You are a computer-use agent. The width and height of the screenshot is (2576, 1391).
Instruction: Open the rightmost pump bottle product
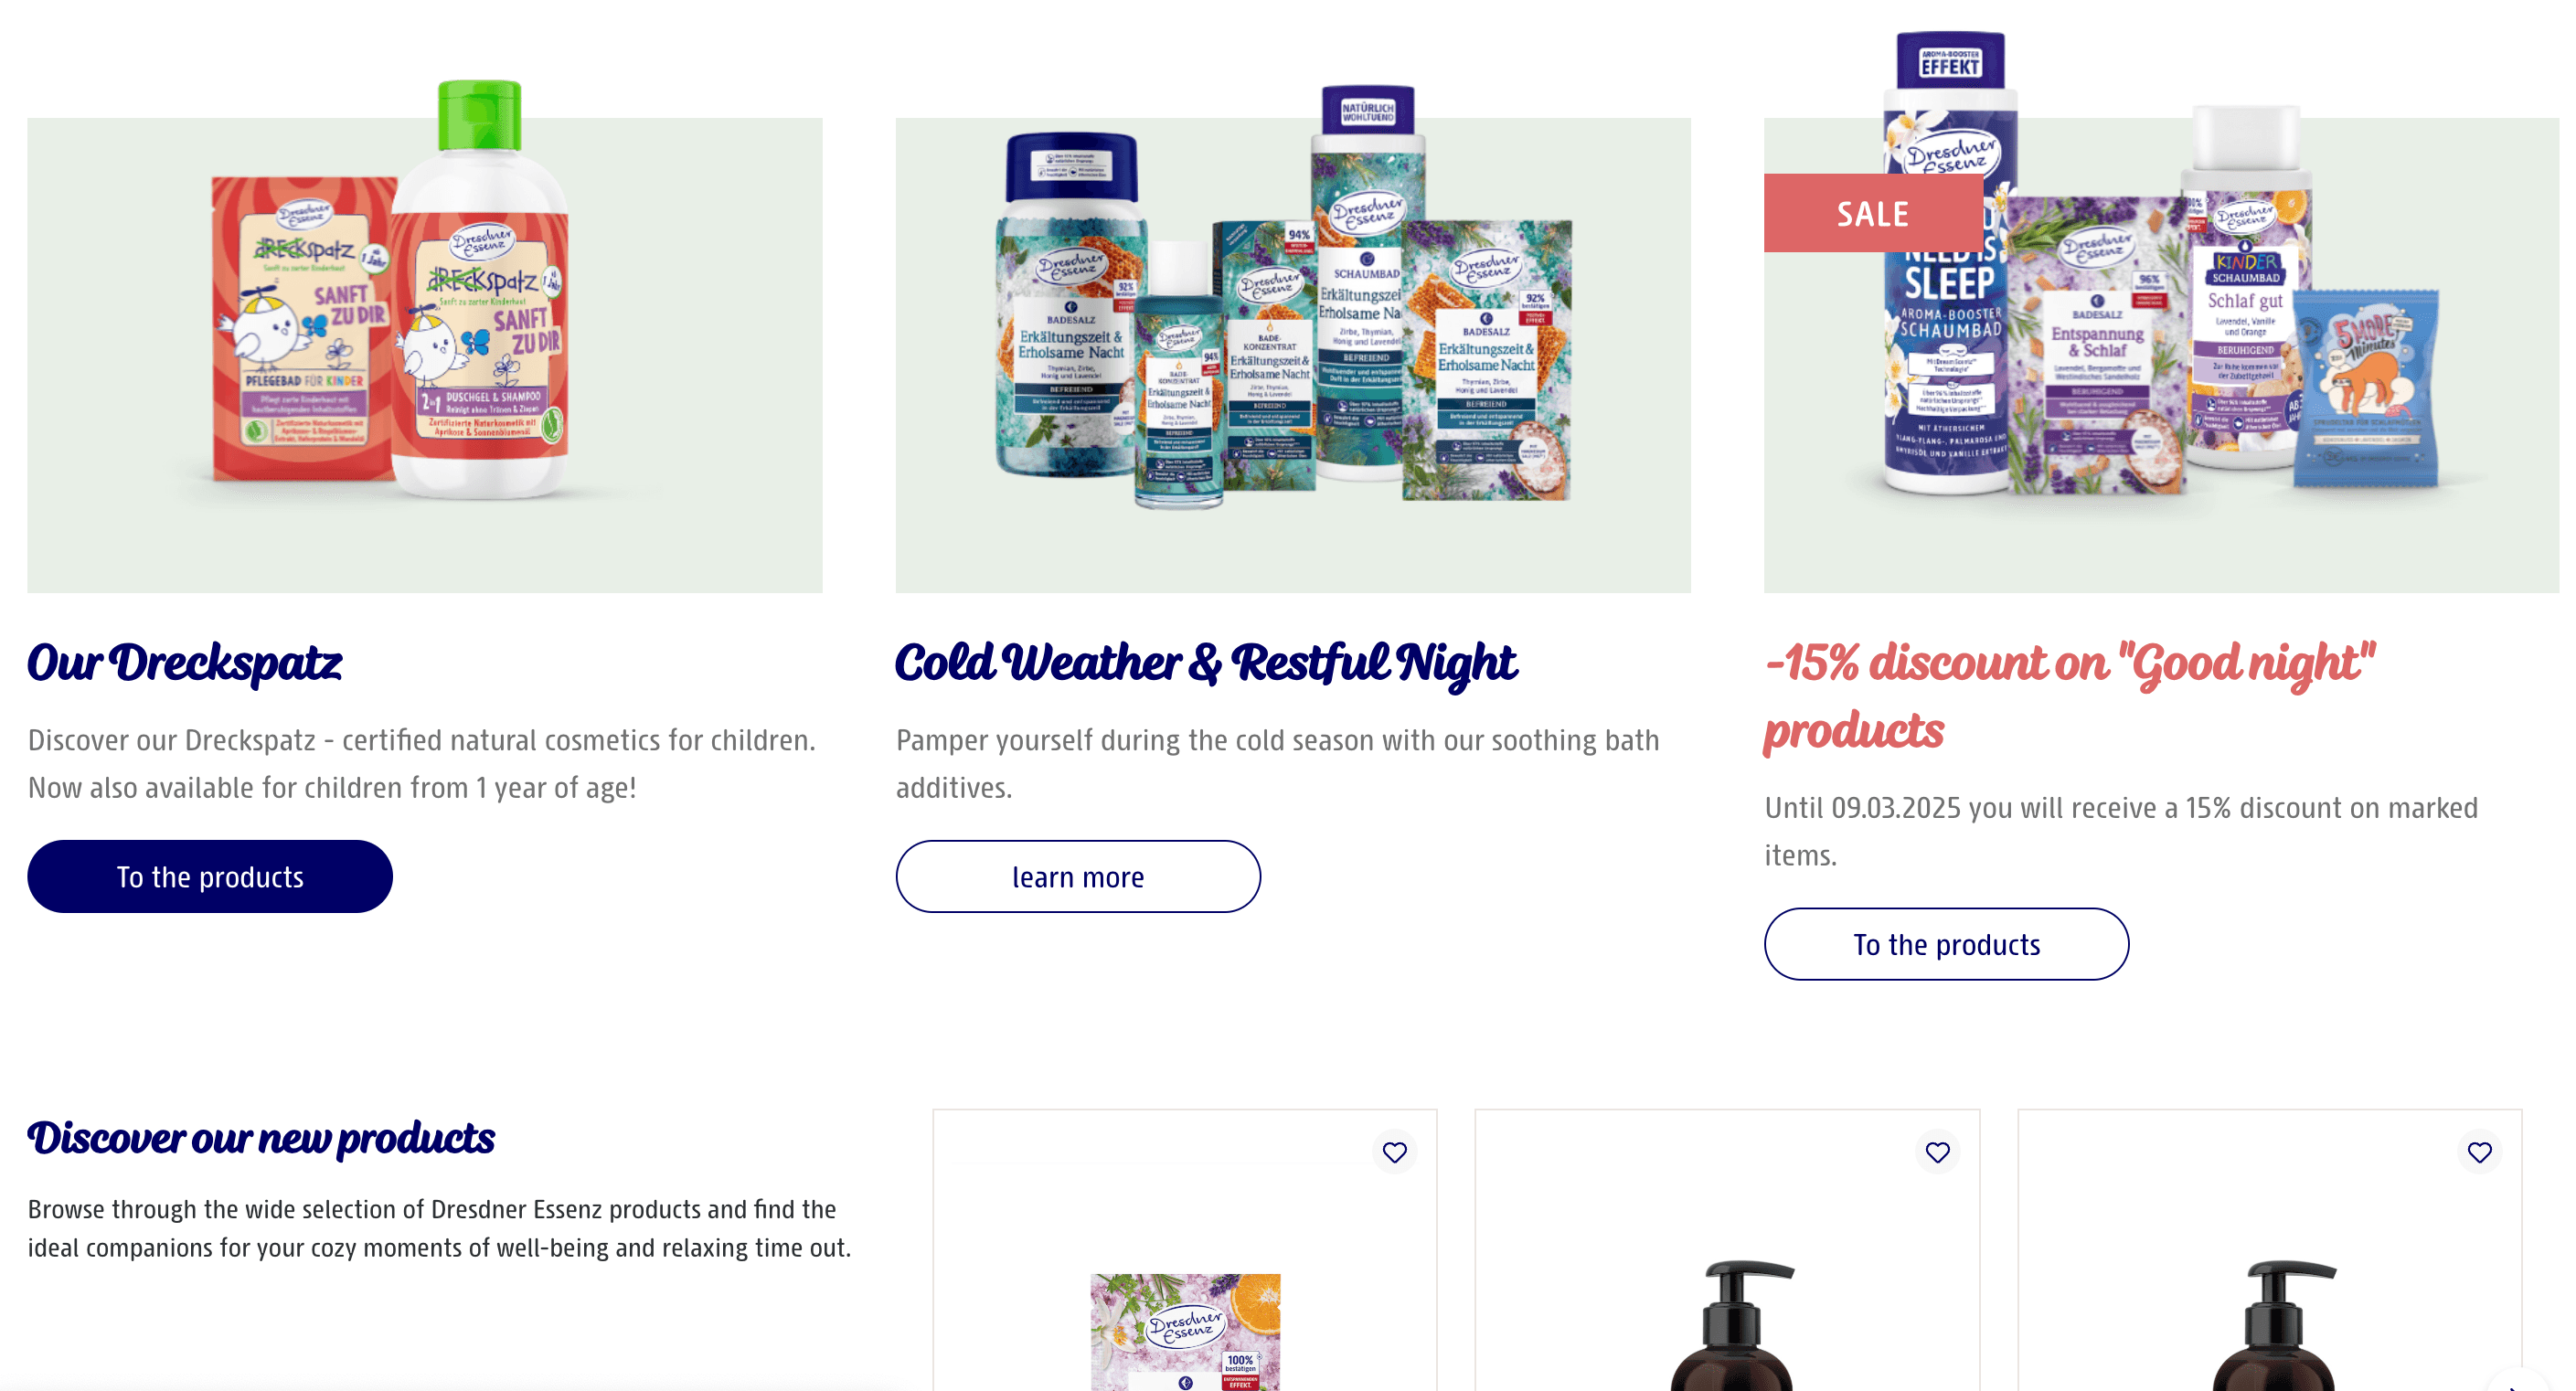pyautogui.click(x=2275, y=1325)
